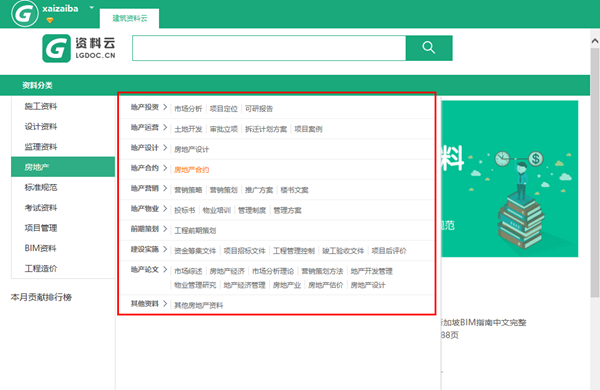The width and height of the screenshot is (600, 390).
Task: Click the scrollbar up arrow
Action: (x=595, y=40)
